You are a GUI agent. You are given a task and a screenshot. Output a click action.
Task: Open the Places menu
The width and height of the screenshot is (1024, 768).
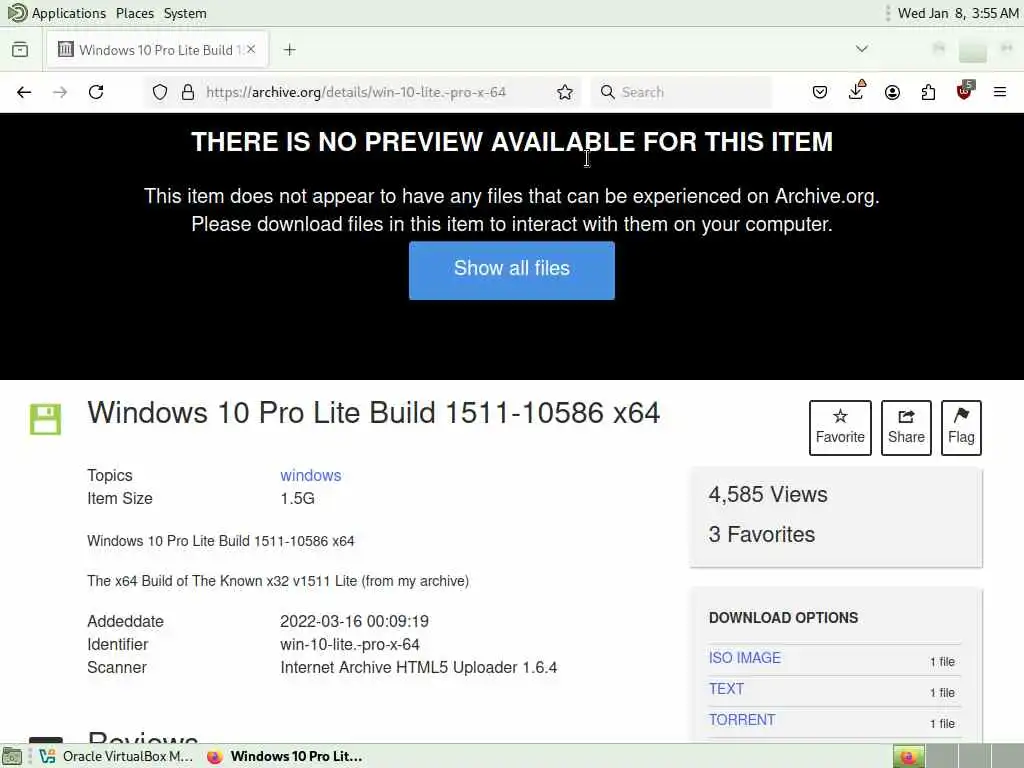135,13
